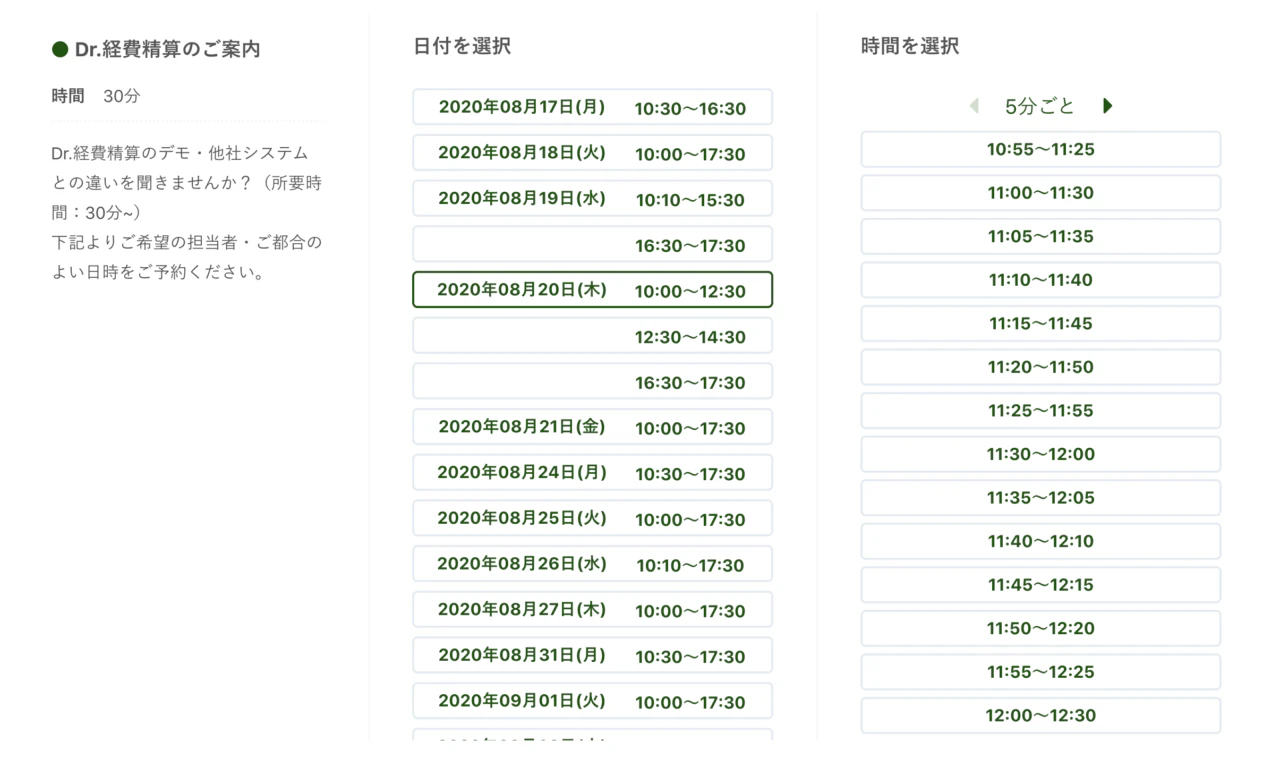1280x767 pixels.
Task: Select 2020年08月21日(金) 10:00〜17:30
Action: point(592,428)
